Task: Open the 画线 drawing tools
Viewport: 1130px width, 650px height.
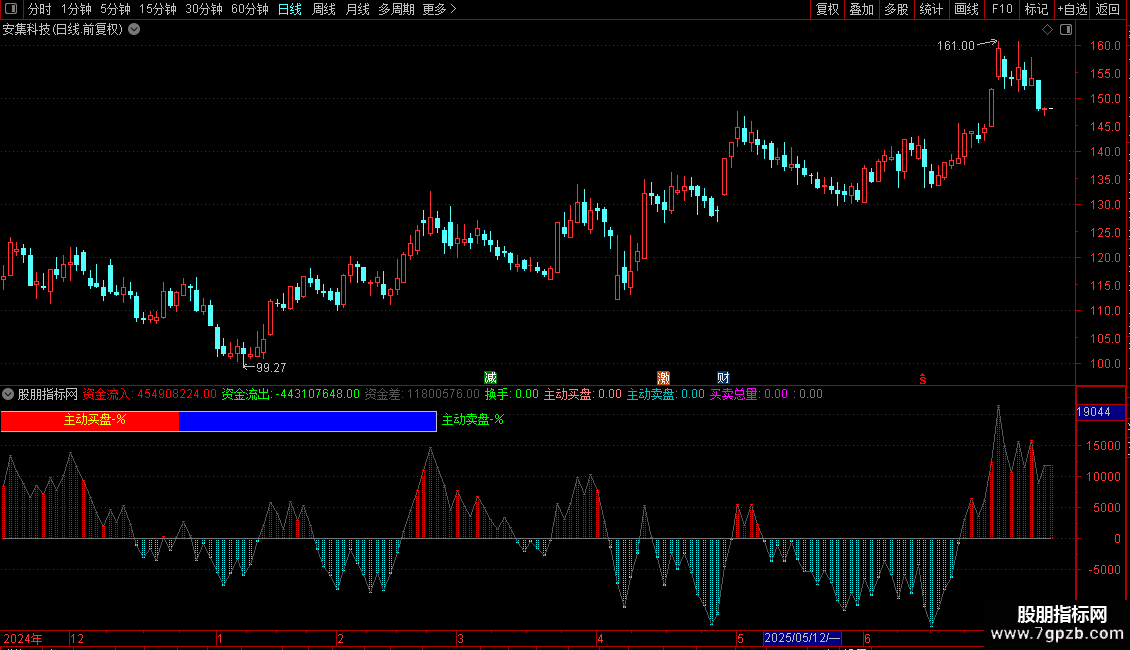Action: pos(966,9)
